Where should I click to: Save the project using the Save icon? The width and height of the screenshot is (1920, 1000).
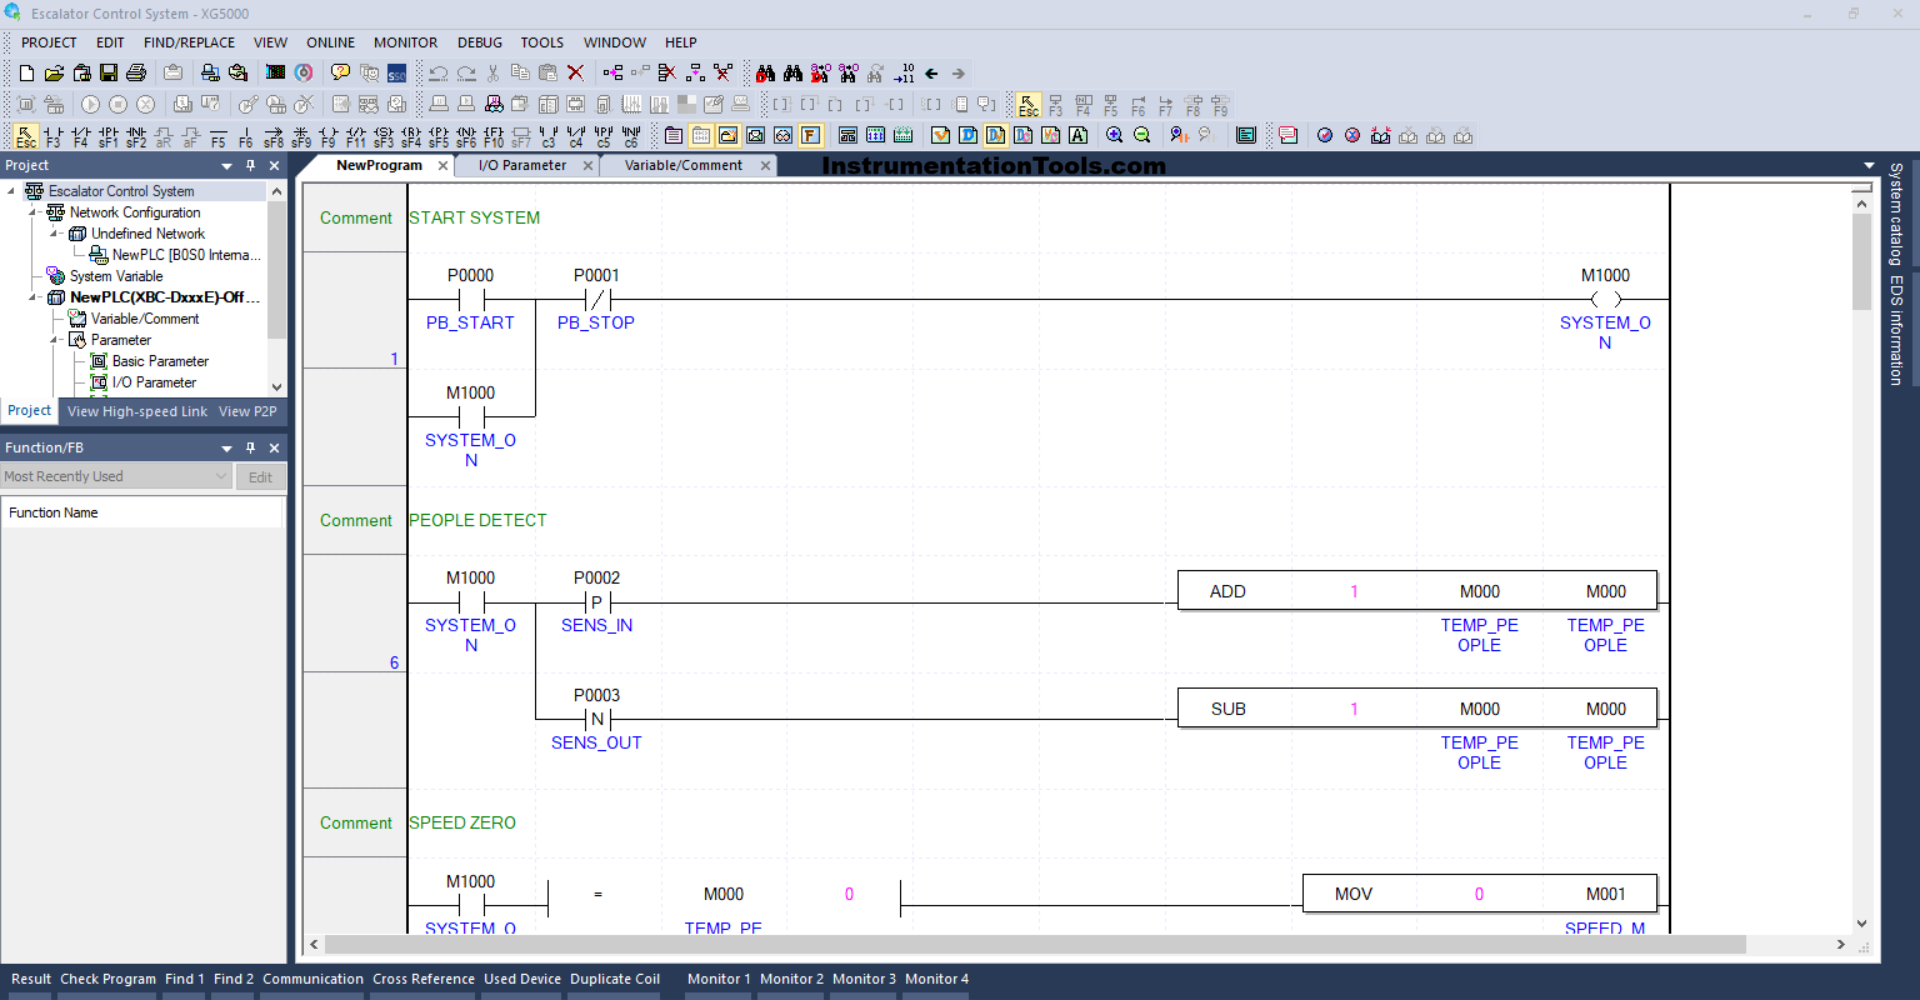108,73
